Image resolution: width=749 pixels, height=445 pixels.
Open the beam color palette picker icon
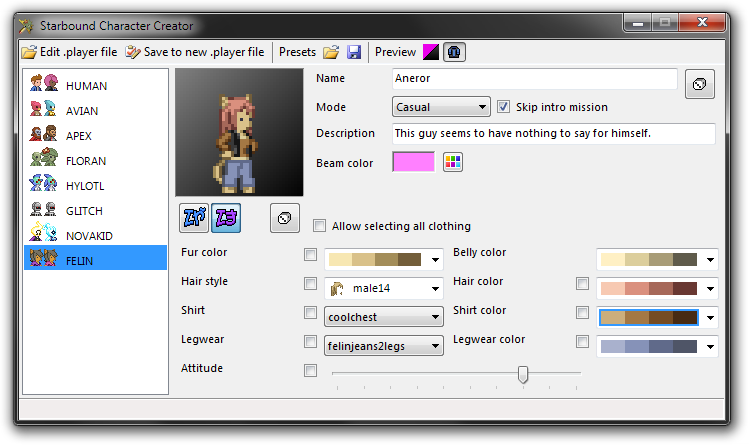(453, 162)
